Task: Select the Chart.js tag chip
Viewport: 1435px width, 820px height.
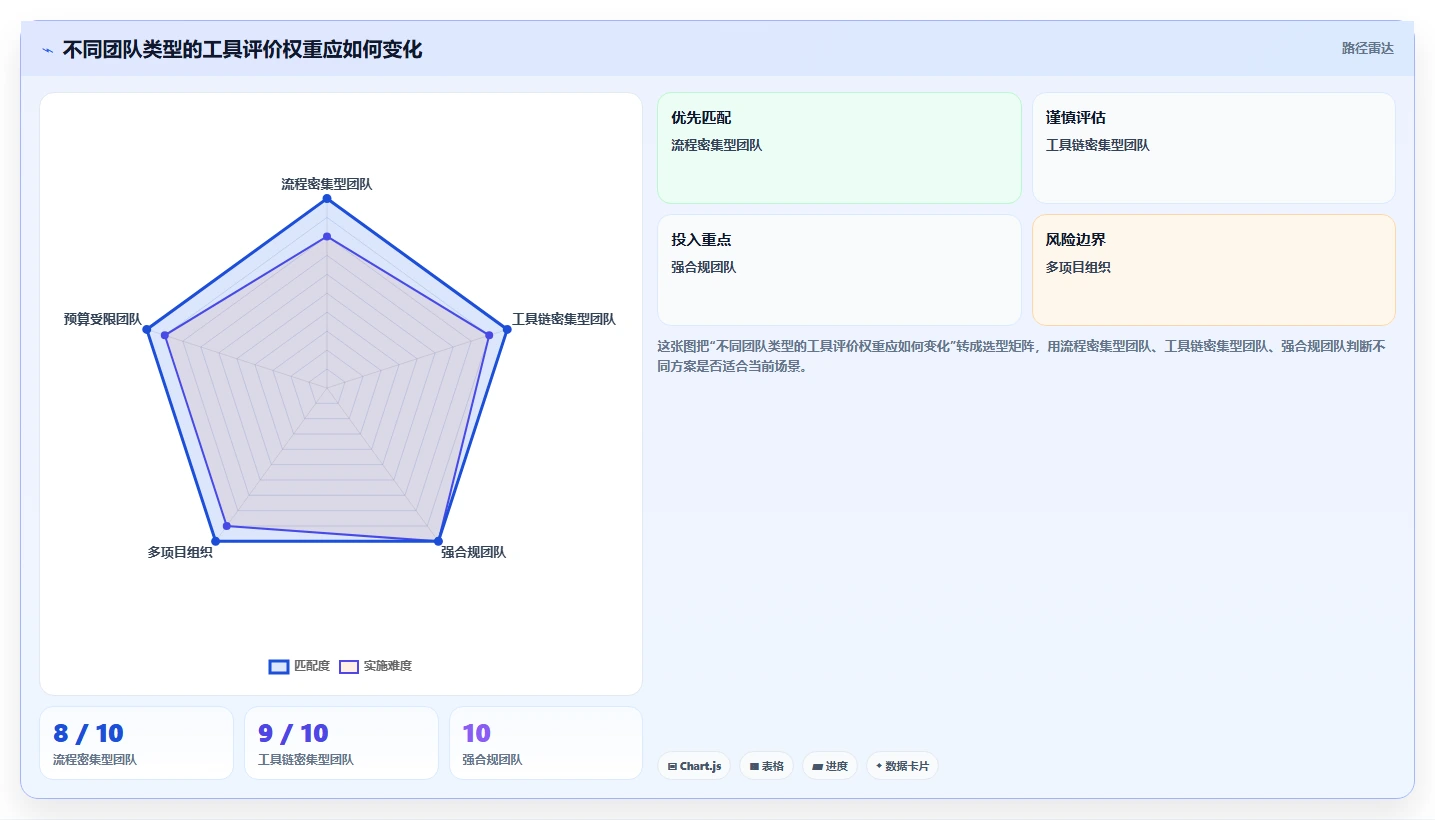Action: click(694, 766)
